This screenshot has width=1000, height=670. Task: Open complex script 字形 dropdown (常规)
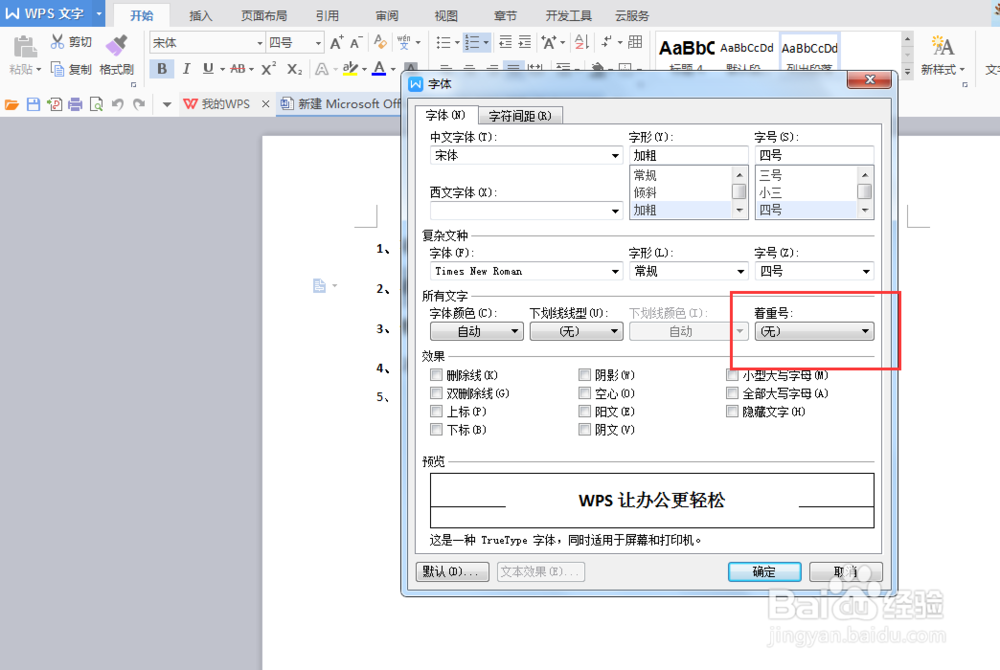pyautogui.click(x=688, y=271)
